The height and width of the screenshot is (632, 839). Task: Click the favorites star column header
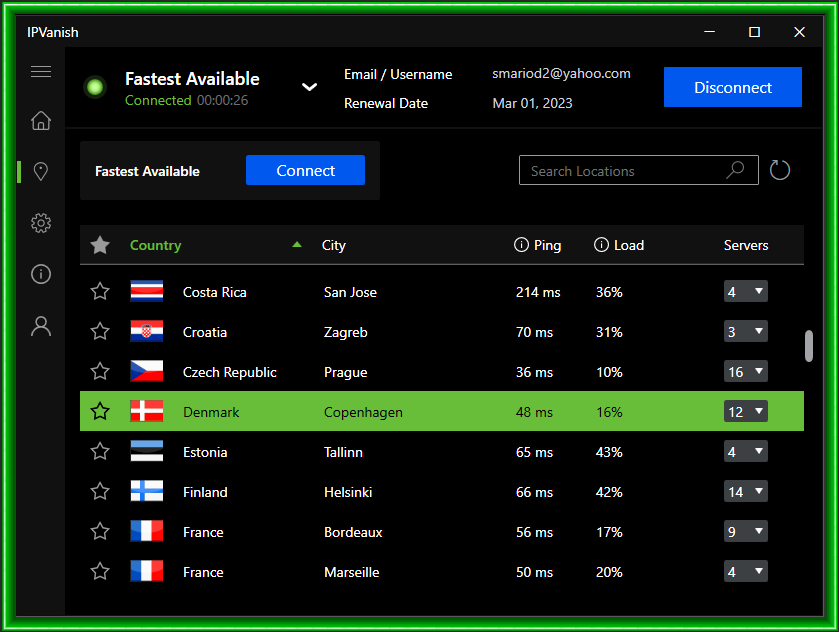(100, 245)
